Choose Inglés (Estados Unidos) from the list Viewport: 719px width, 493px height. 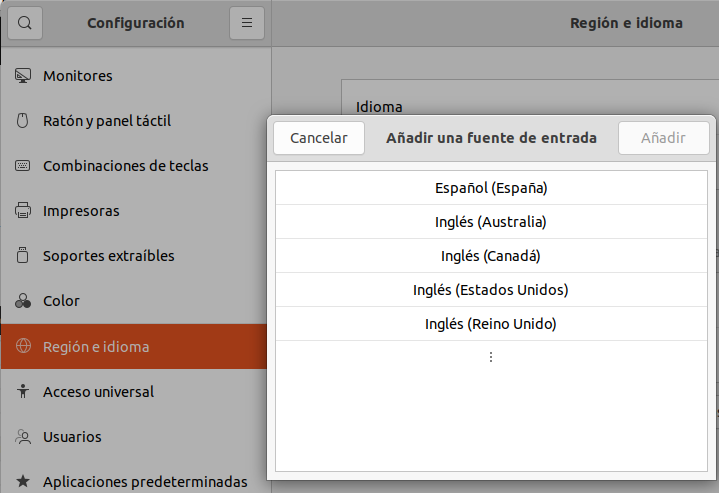tap(492, 289)
